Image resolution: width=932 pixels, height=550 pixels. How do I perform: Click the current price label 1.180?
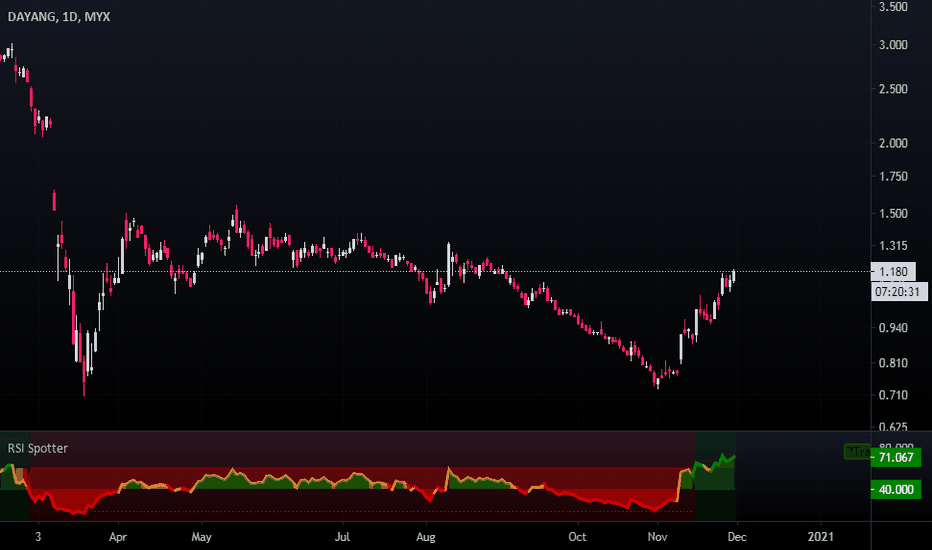coord(893,272)
